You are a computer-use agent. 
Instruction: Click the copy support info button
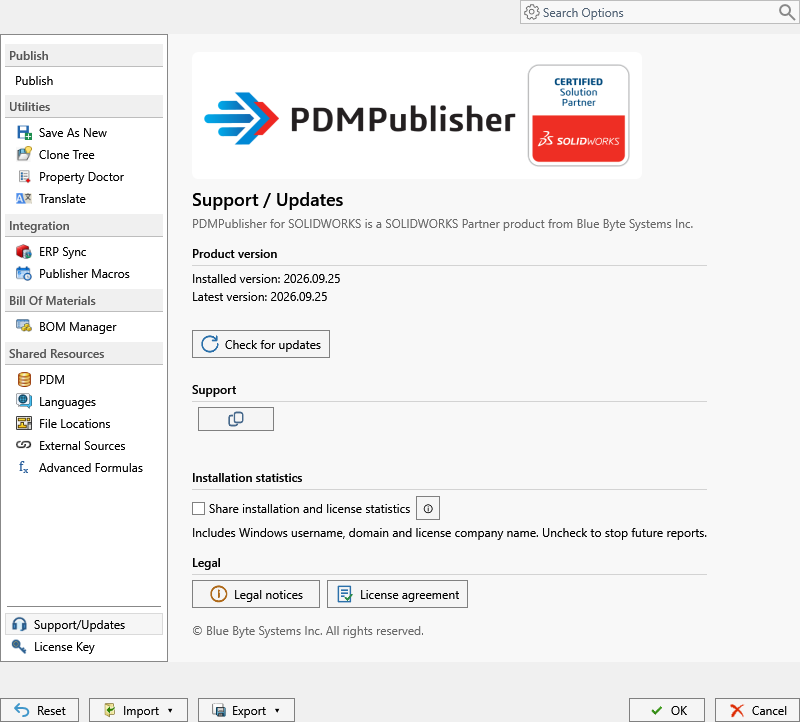click(x=236, y=419)
